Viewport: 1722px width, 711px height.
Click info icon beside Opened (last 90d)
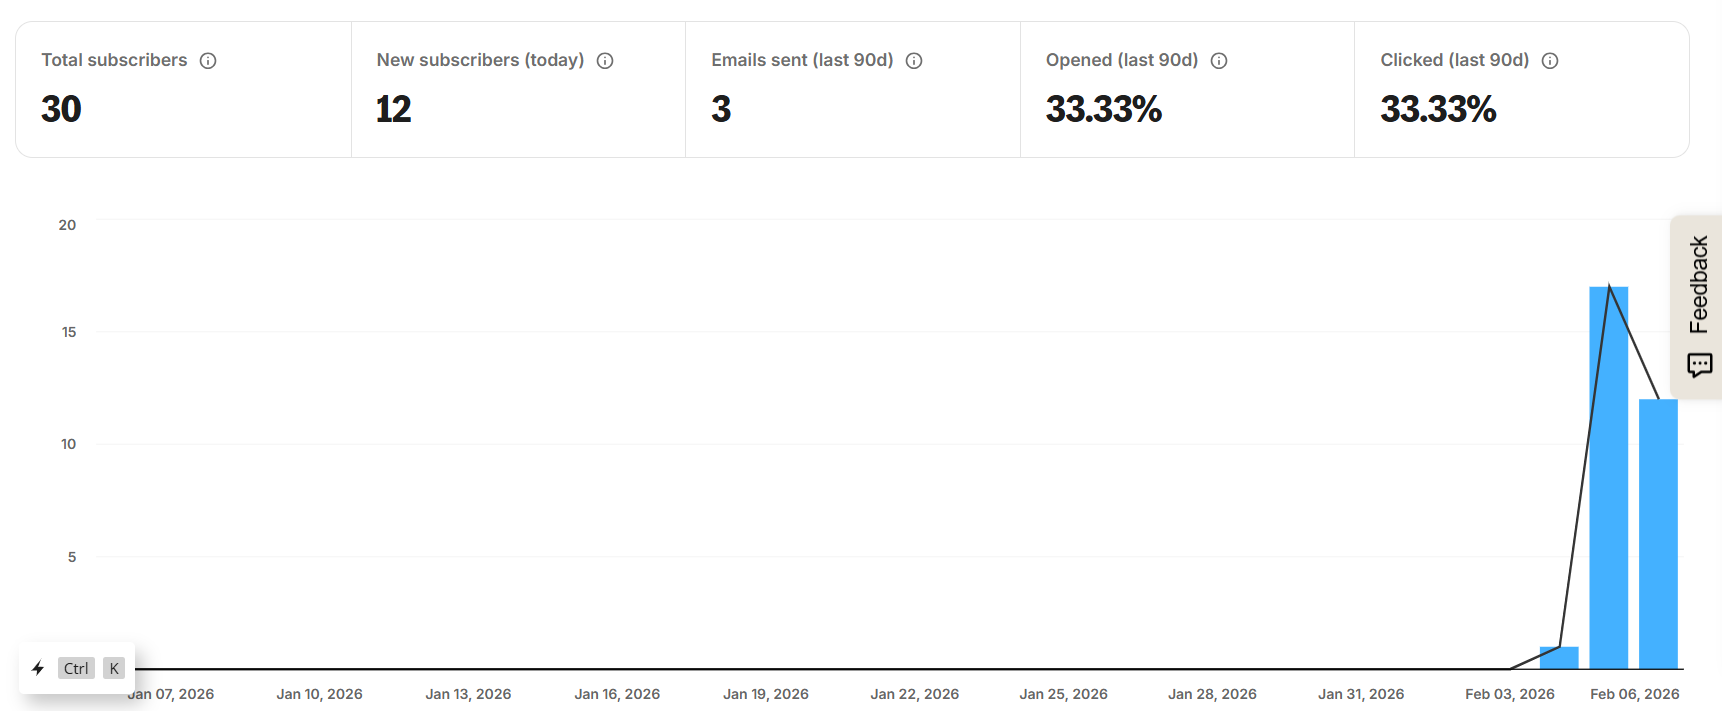click(x=1219, y=61)
